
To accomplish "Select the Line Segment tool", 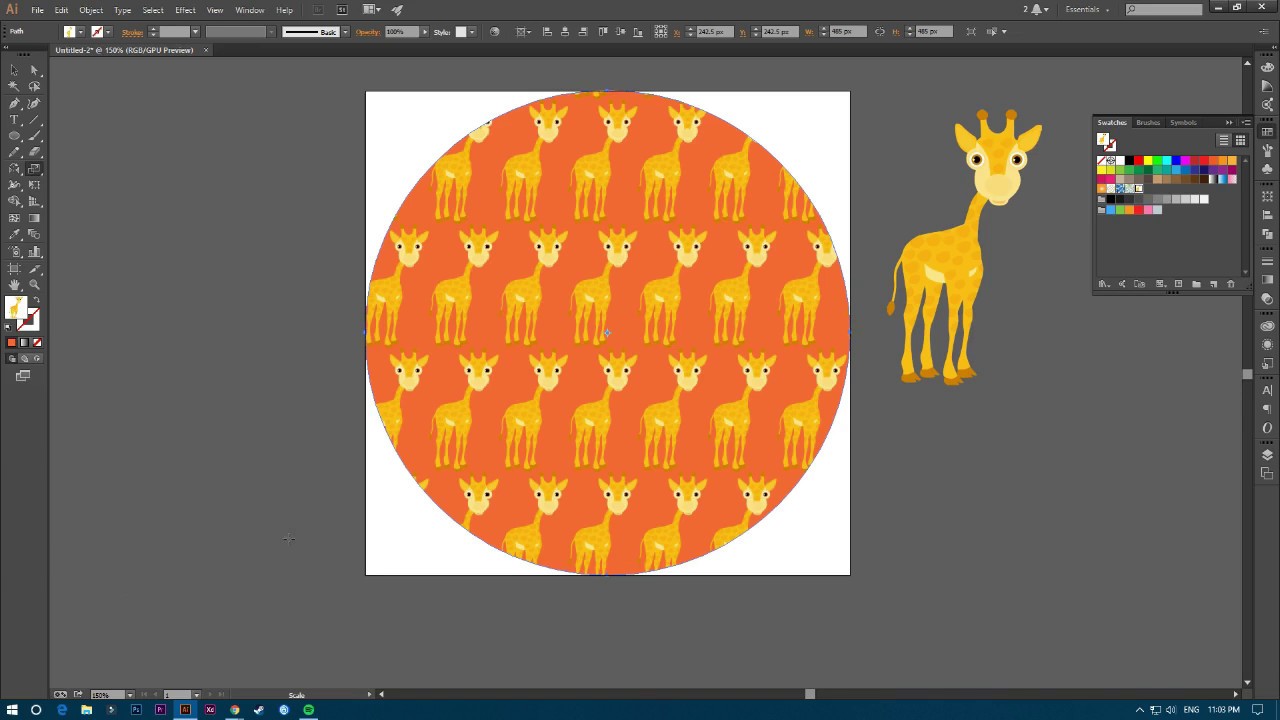I will 34,120.
